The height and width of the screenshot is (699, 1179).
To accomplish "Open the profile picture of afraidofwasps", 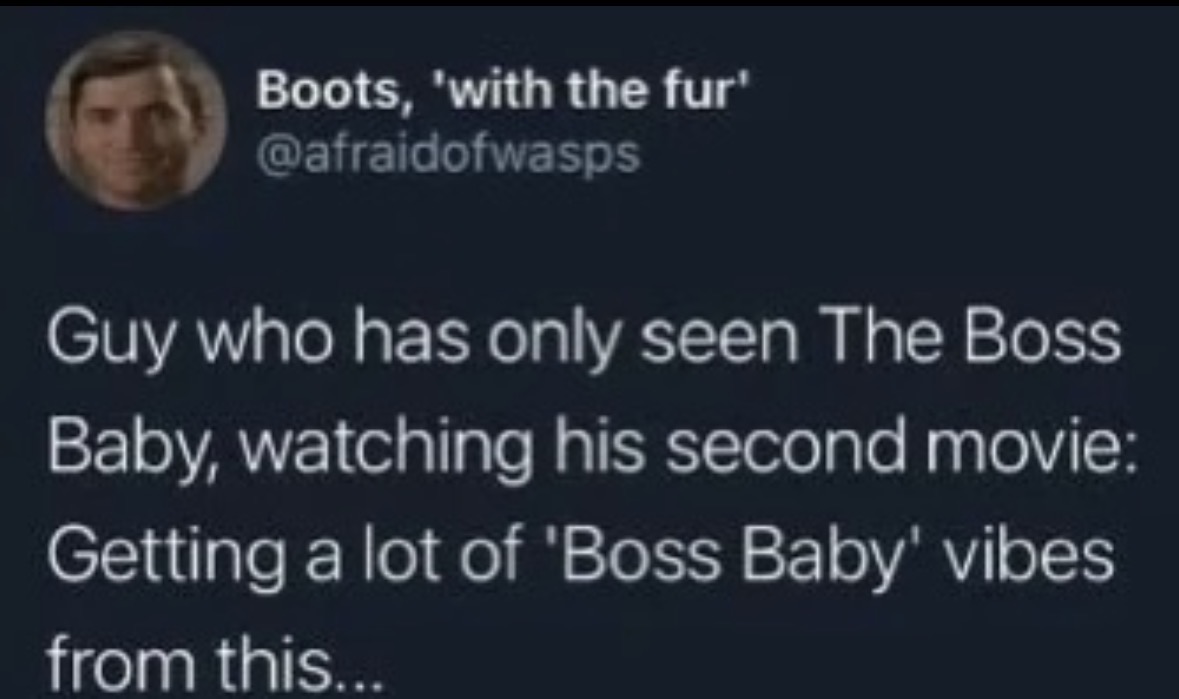I will coord(136,121).
